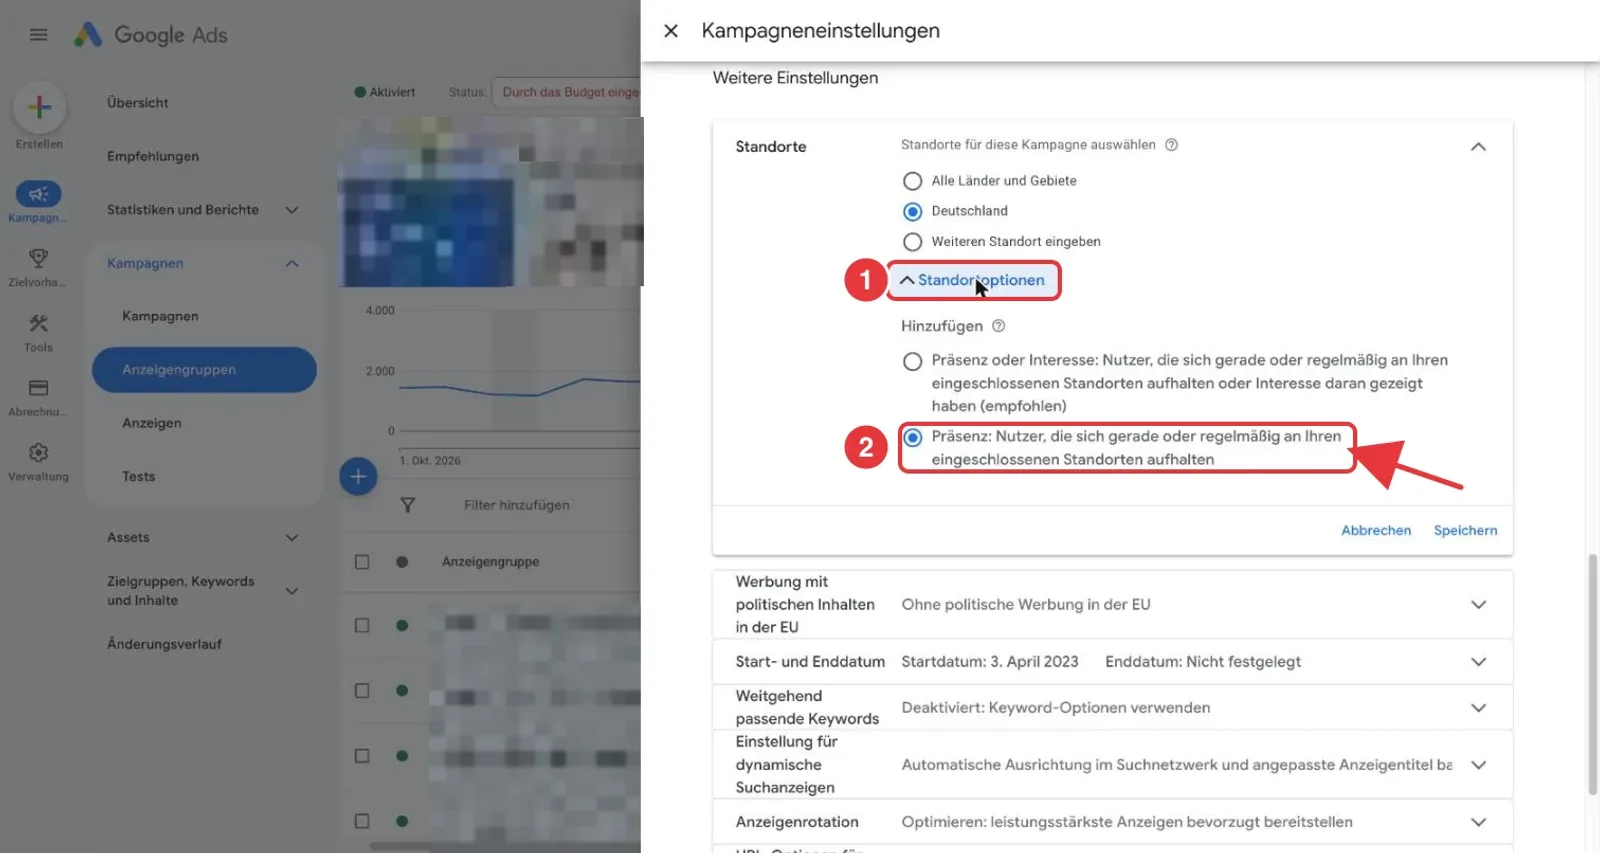
Task: Collapse the Standorte settings card
Action: (x=1478, y=147)
